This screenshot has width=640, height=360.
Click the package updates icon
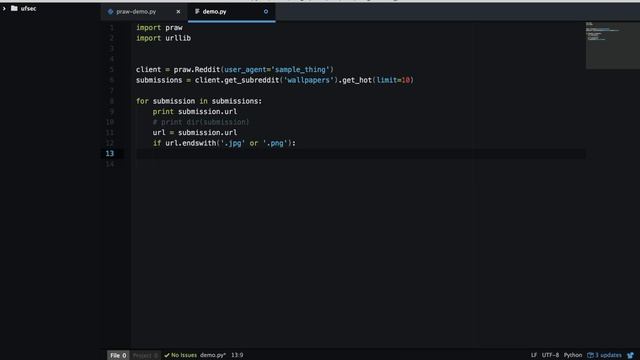(590, 356)
